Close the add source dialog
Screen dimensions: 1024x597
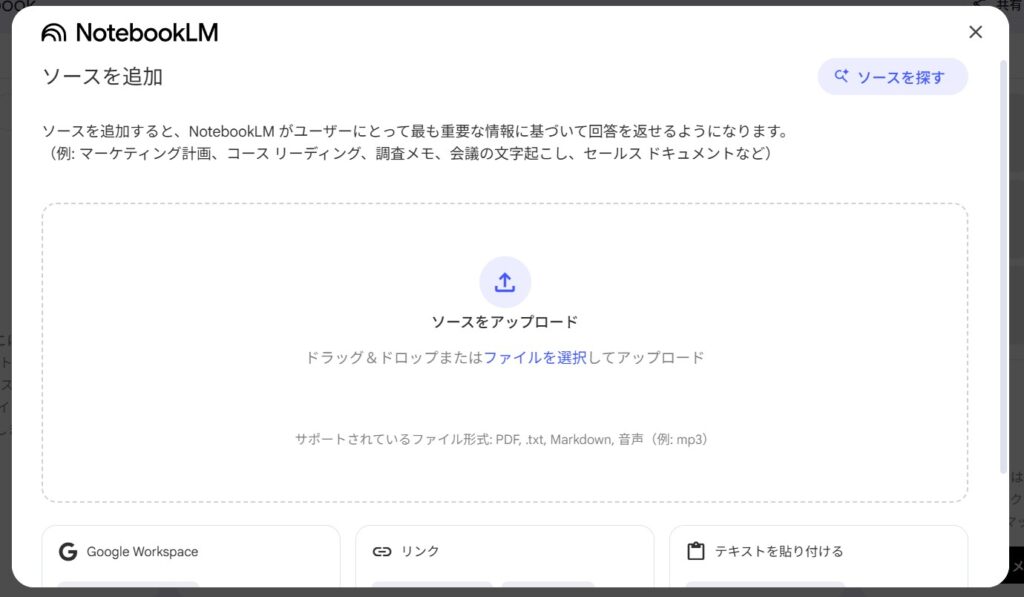tap(975, 32)
